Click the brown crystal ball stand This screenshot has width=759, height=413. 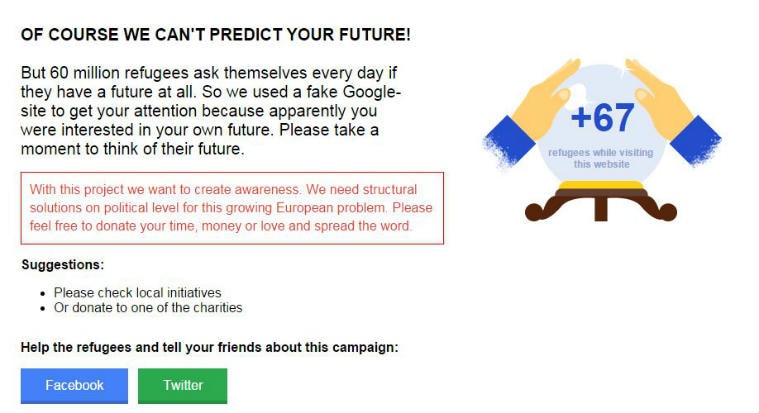coord(601,206)
